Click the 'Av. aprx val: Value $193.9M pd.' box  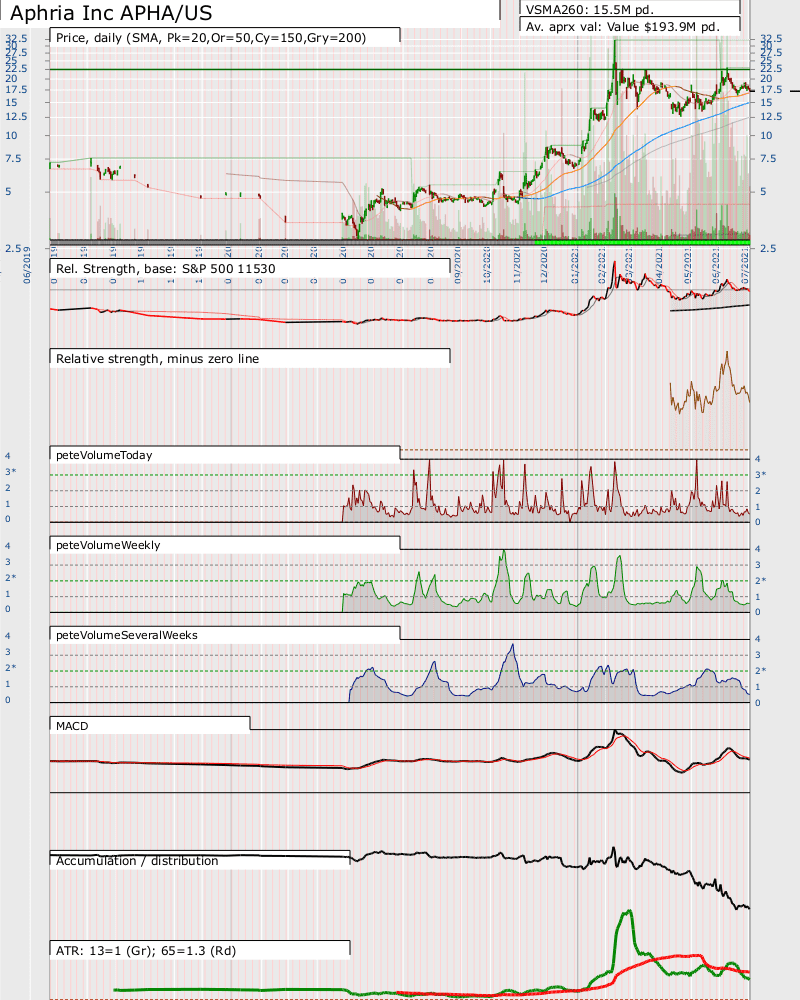point(630,26)
